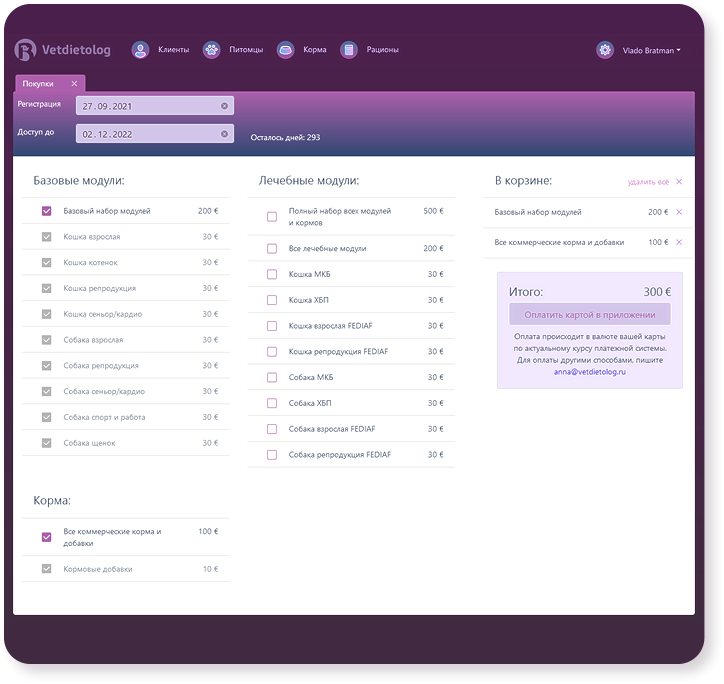This screenshot has height=684, width=724.
Task: Clear the access date 02.12.2022
Action: (x=224, y=134)
